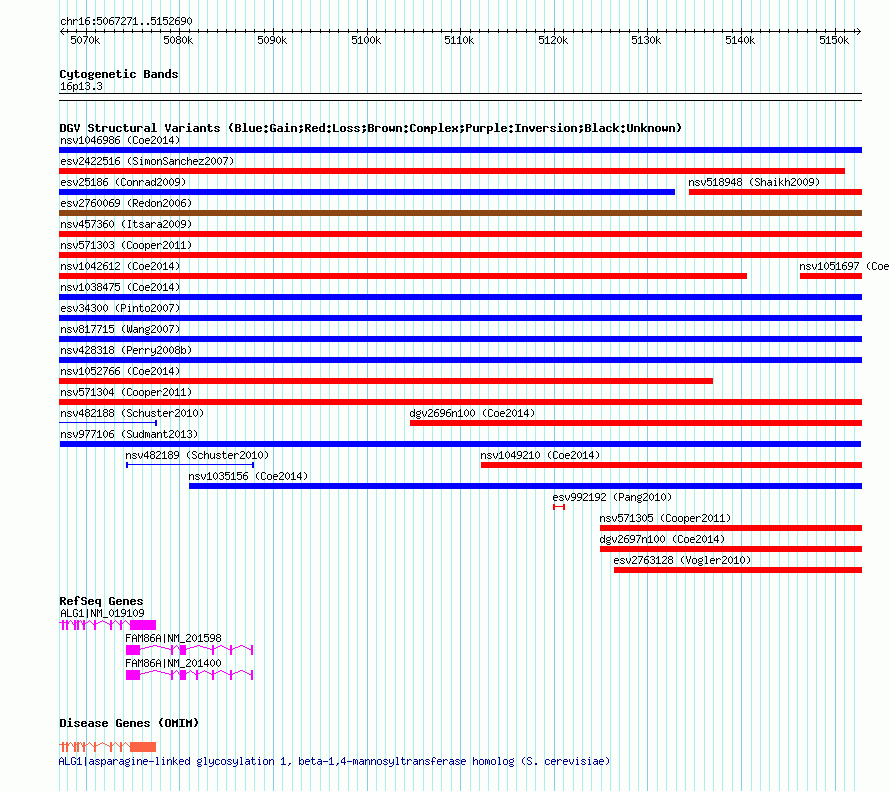Click the nsv571304 (Cooper2011) label
This screenshot has width=890, height=791.
click(x=126, y=392)
